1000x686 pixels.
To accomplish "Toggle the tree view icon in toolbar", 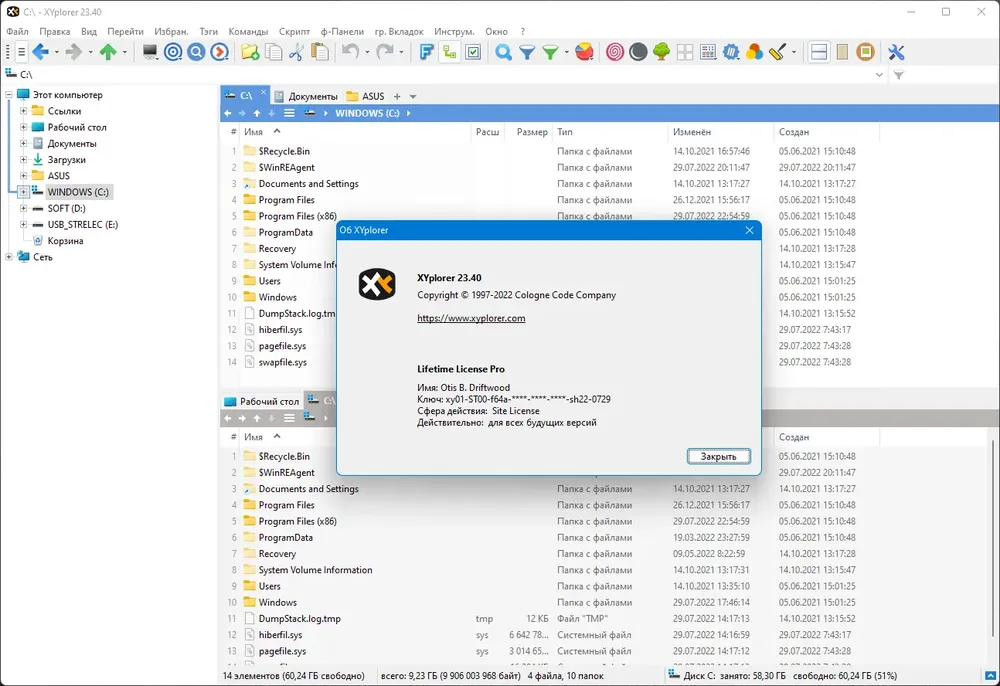I will [x=450, y=52].
